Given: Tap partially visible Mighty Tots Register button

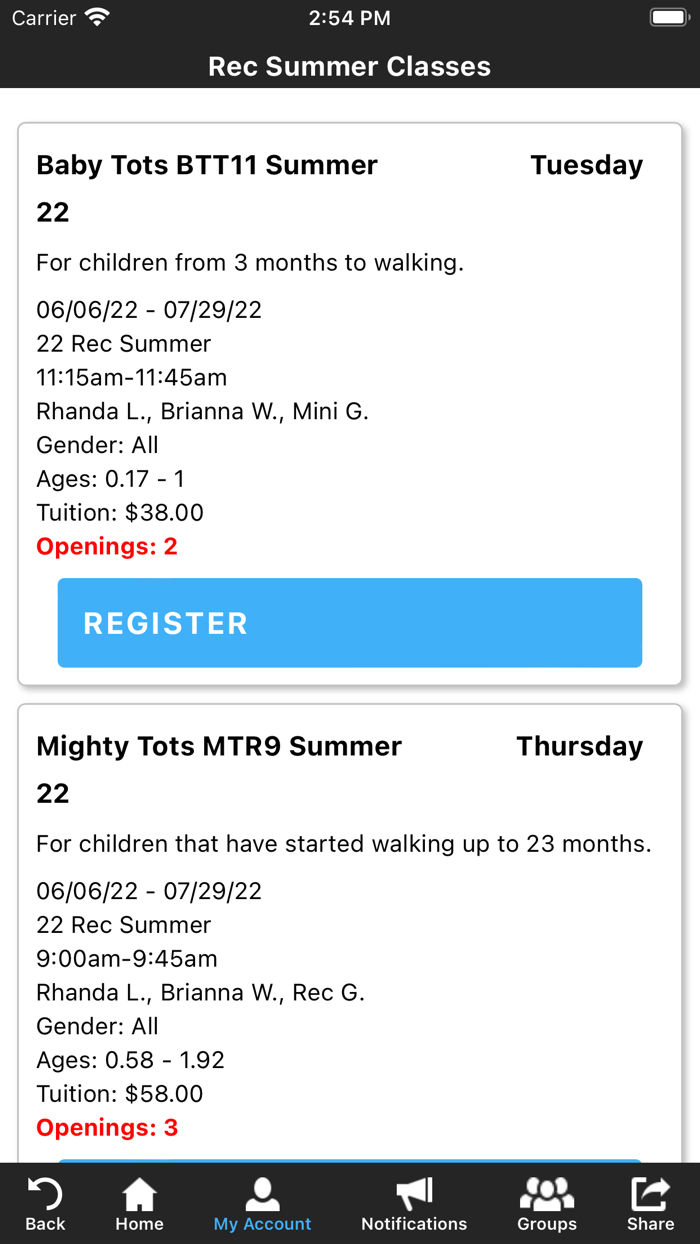Looking at the screenshot, I should (x=350, y=1161).
